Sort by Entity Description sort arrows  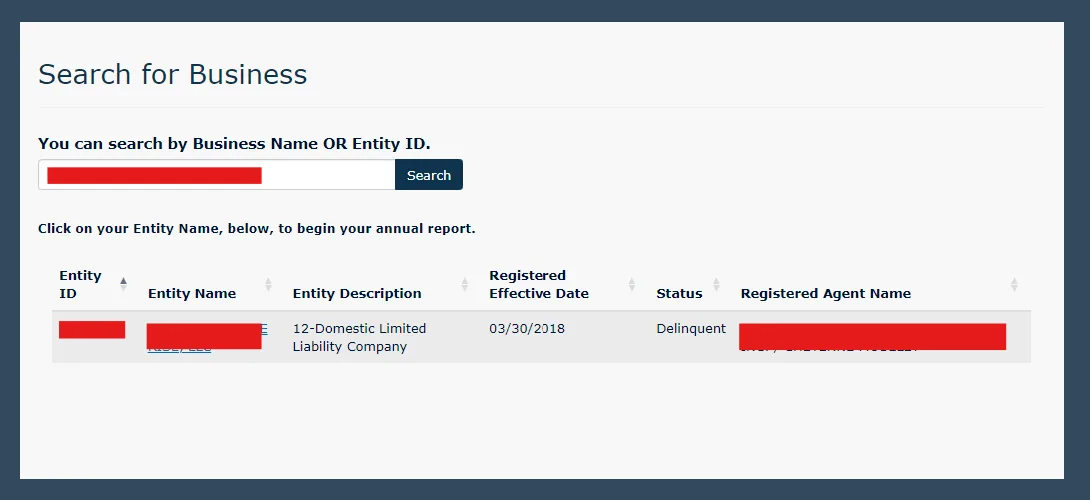464,284
